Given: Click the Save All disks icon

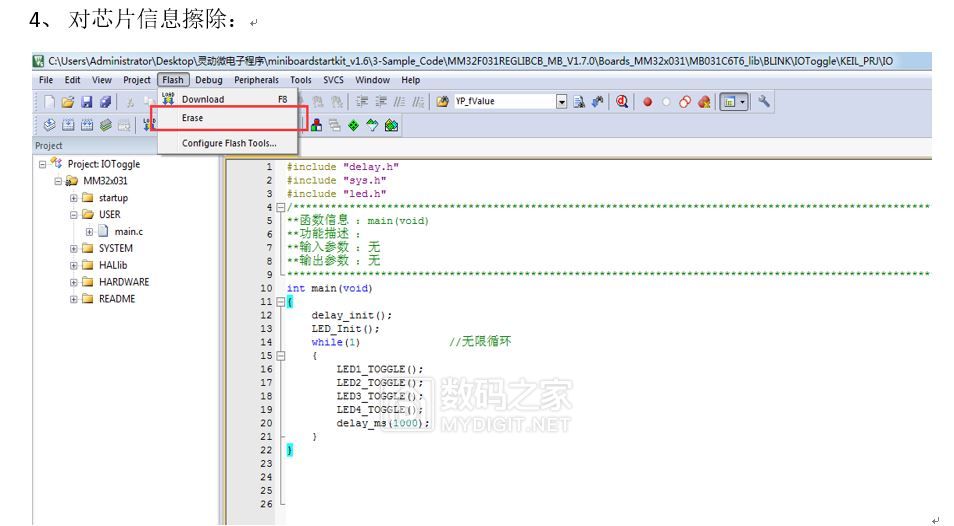Looking at the screenshot, I should coord(105,102).
